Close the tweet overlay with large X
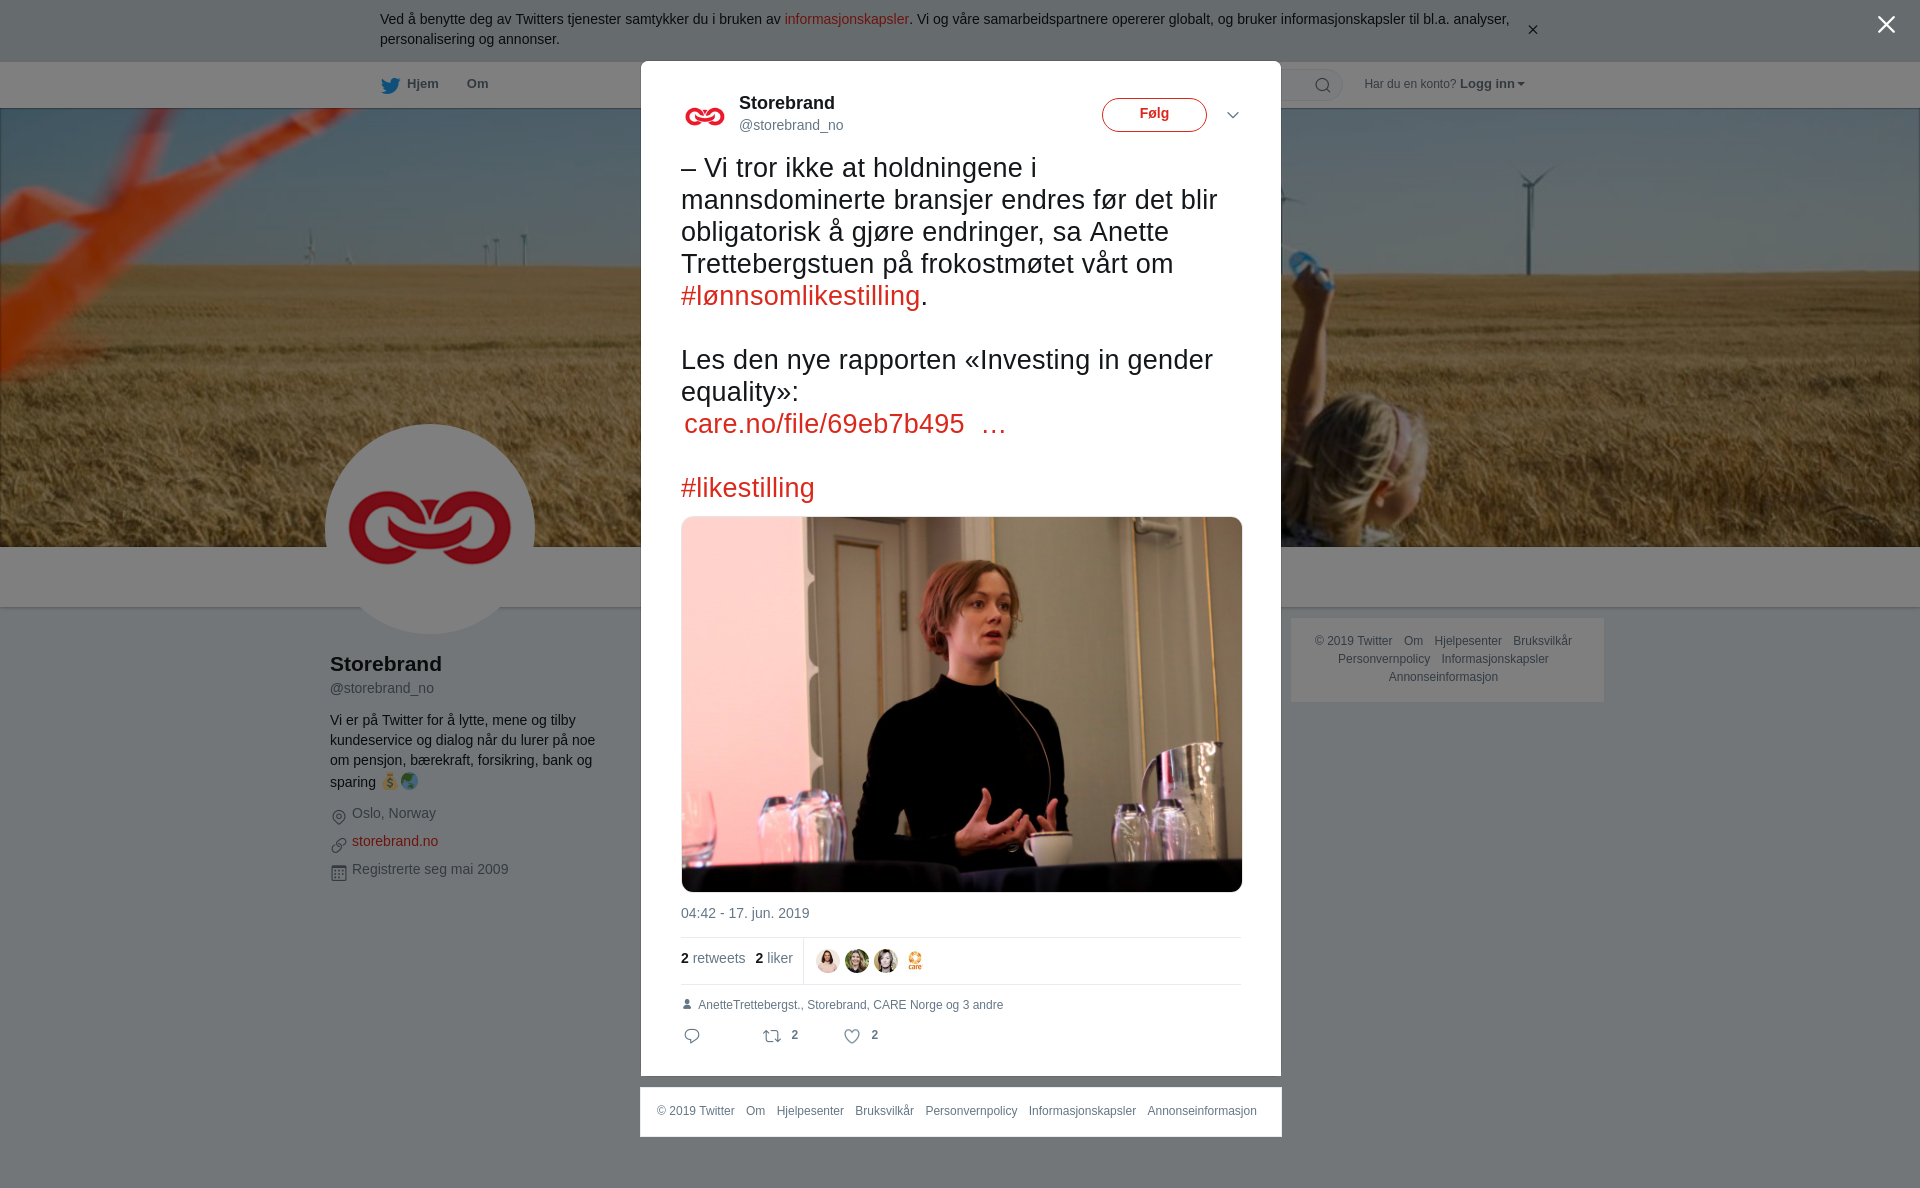 click(x=1886, y=25)
